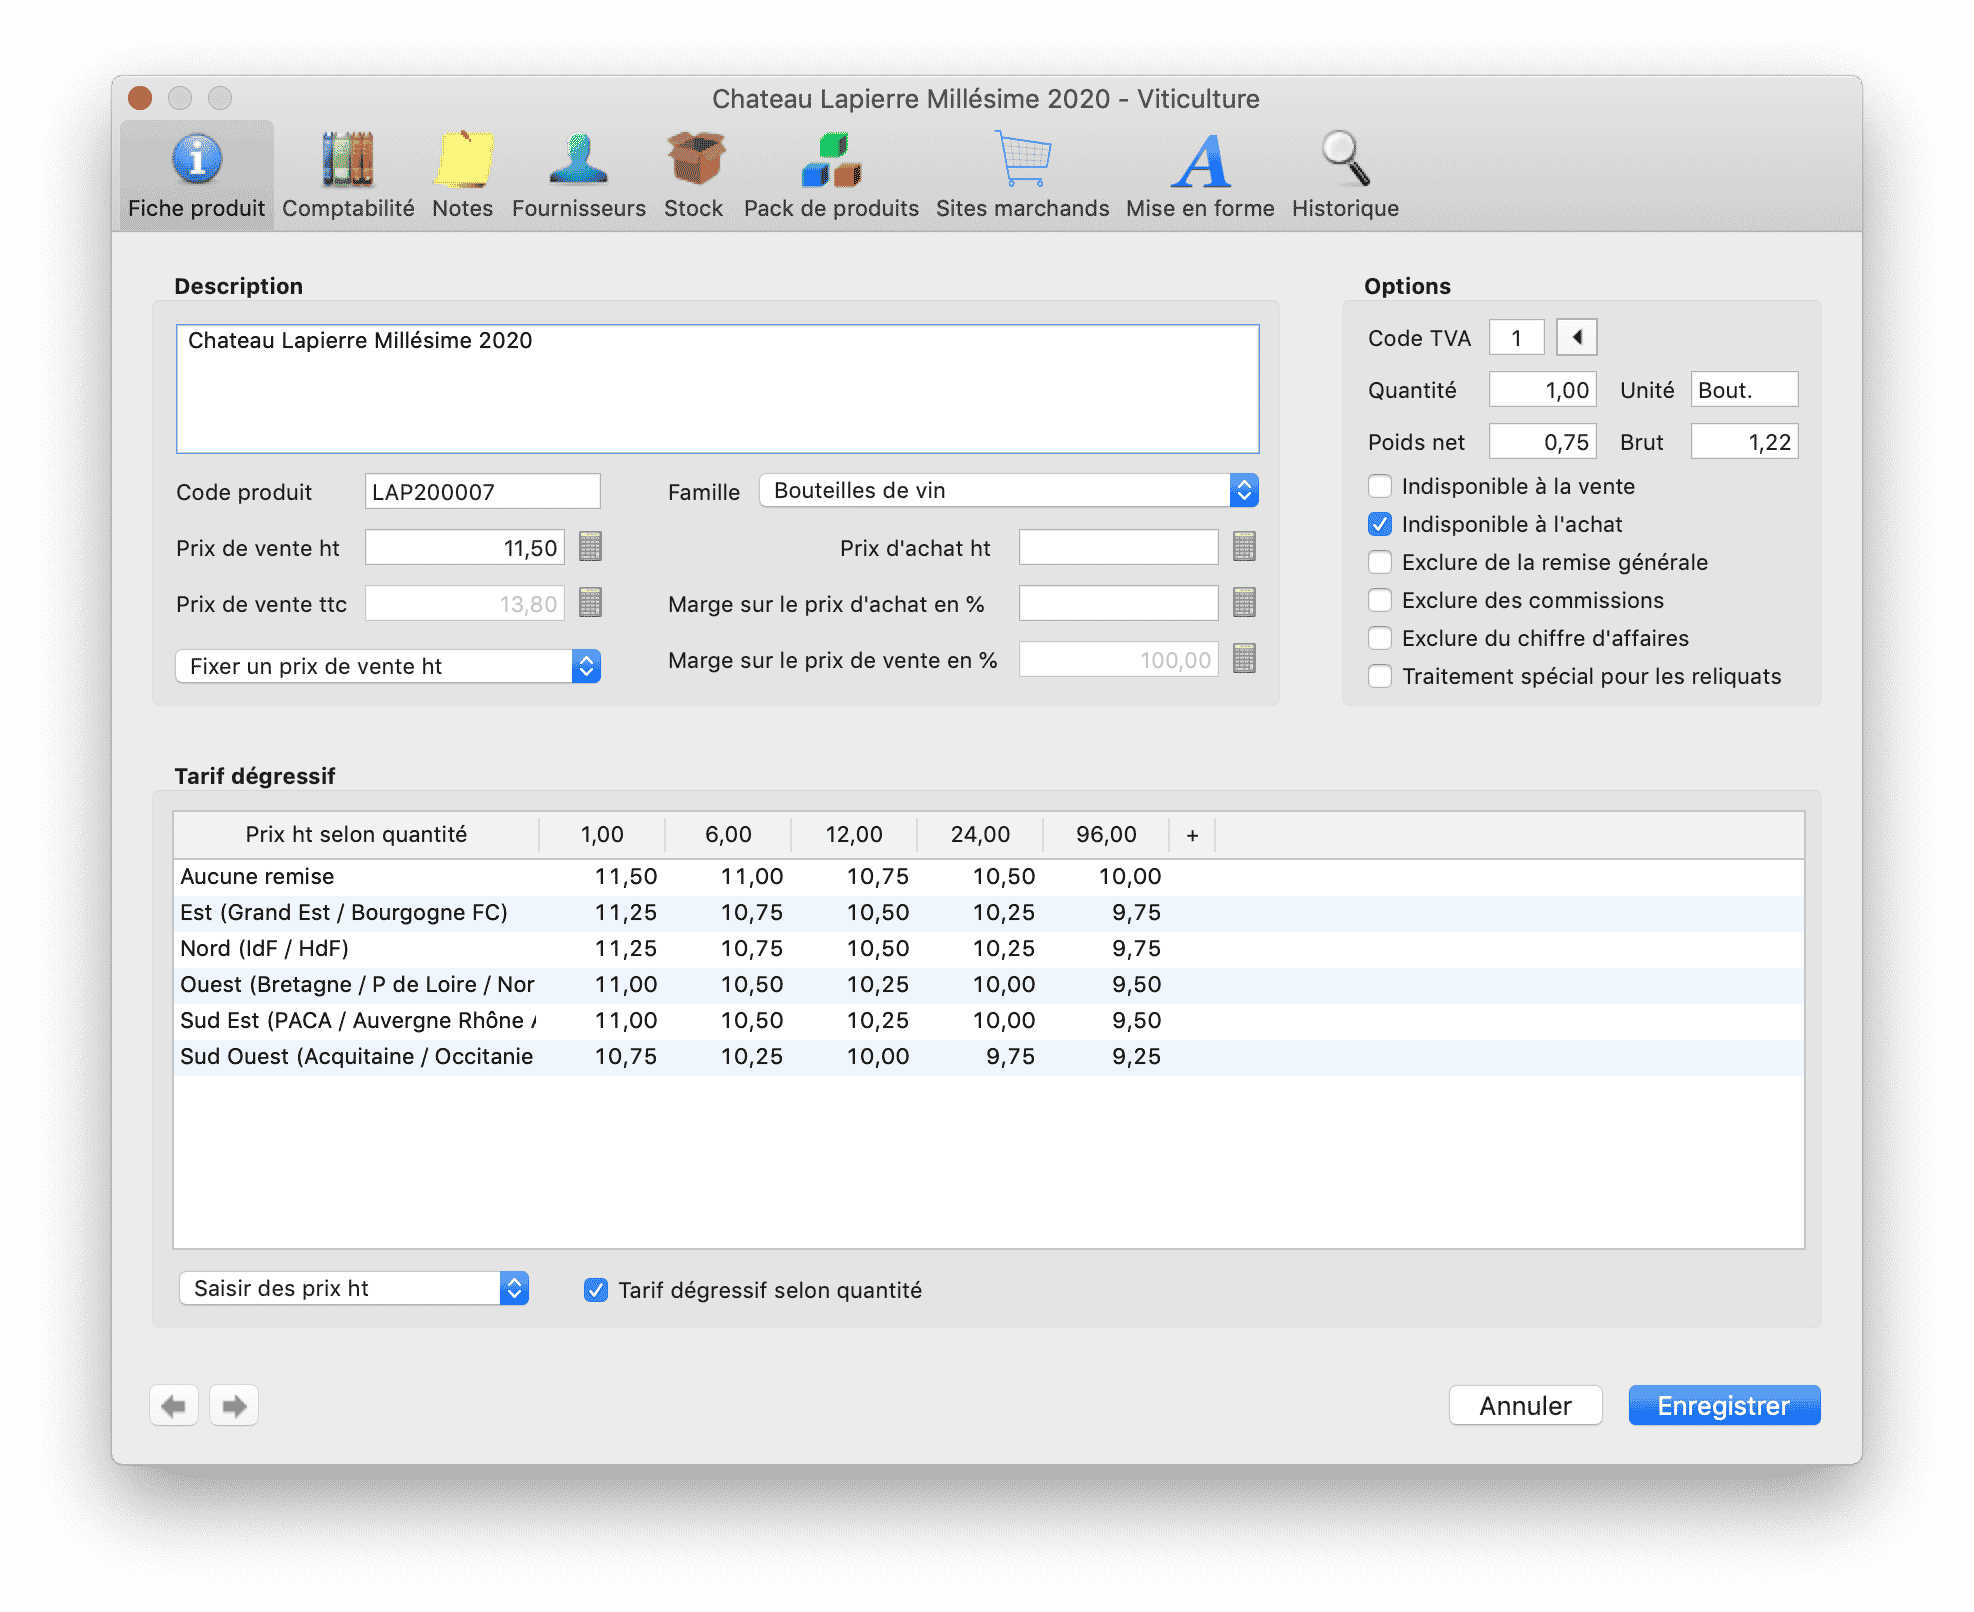Click the 6,00 quantity column header

(728, 835)
